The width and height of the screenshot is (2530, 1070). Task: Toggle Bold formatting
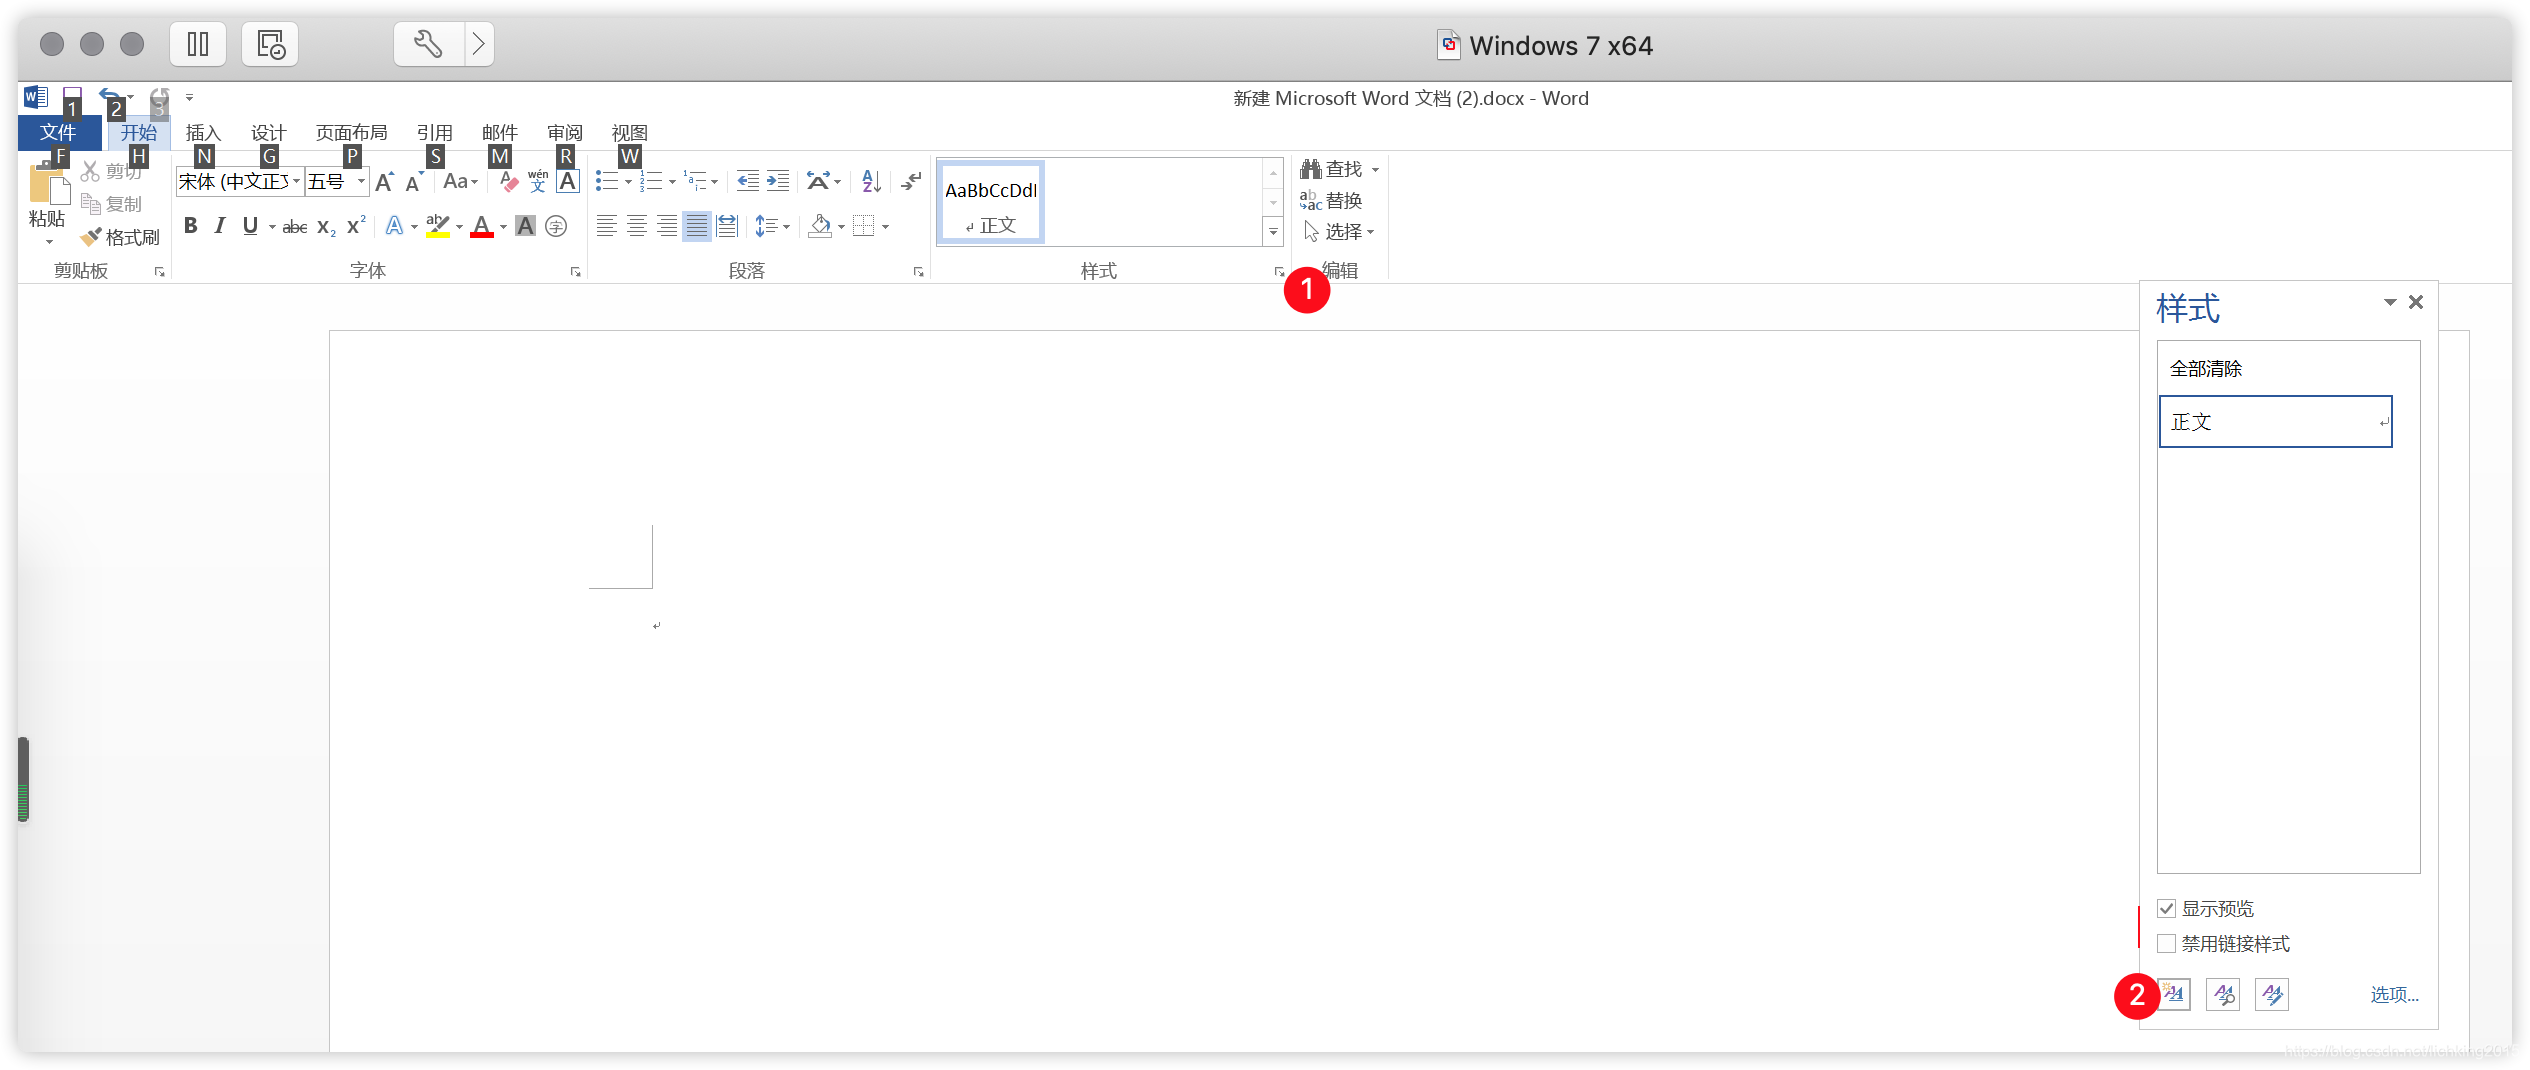point(190,226)
